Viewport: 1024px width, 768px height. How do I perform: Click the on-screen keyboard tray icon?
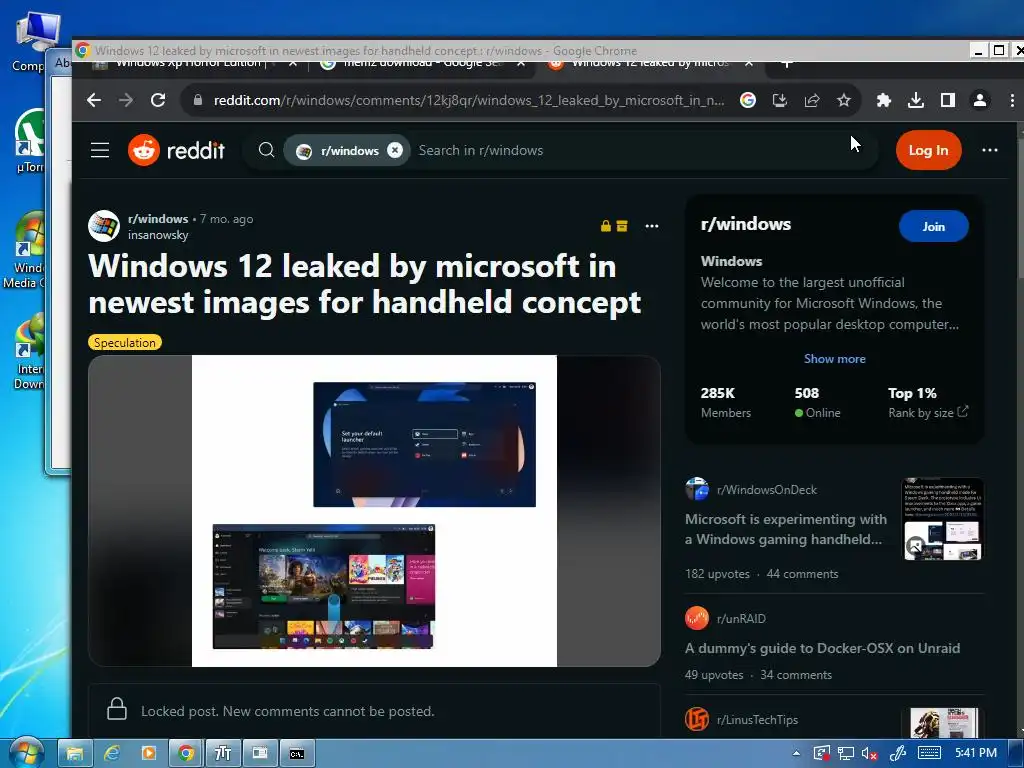[x=929, y=754]
